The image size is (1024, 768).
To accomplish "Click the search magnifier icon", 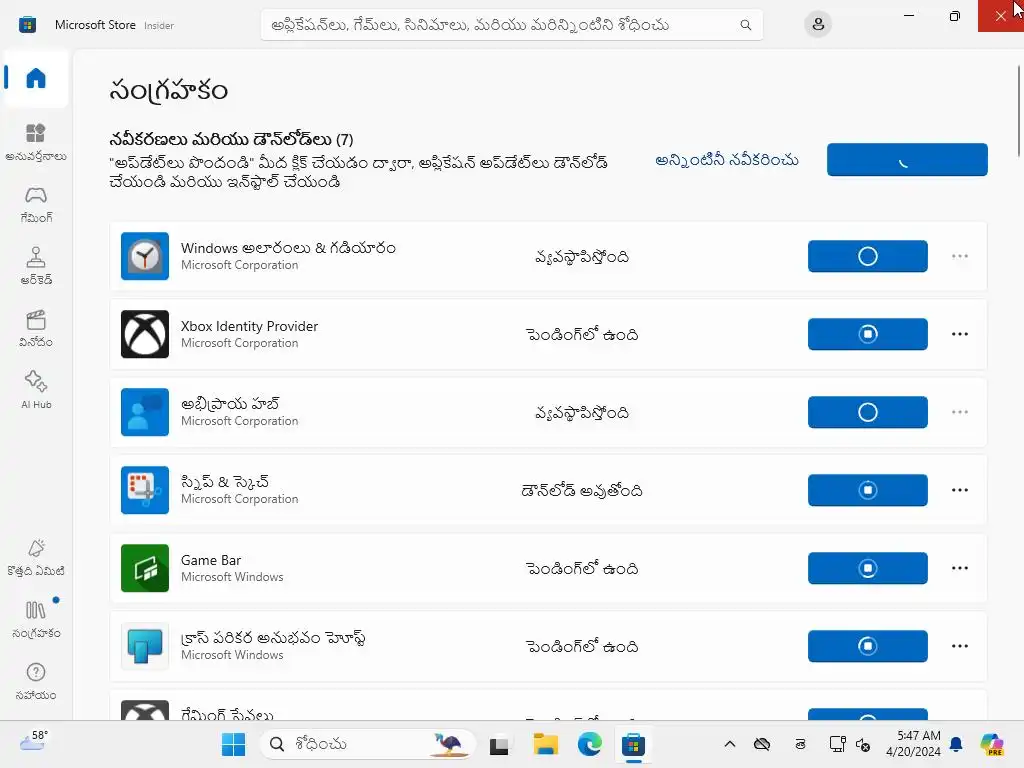I will 745,25.
